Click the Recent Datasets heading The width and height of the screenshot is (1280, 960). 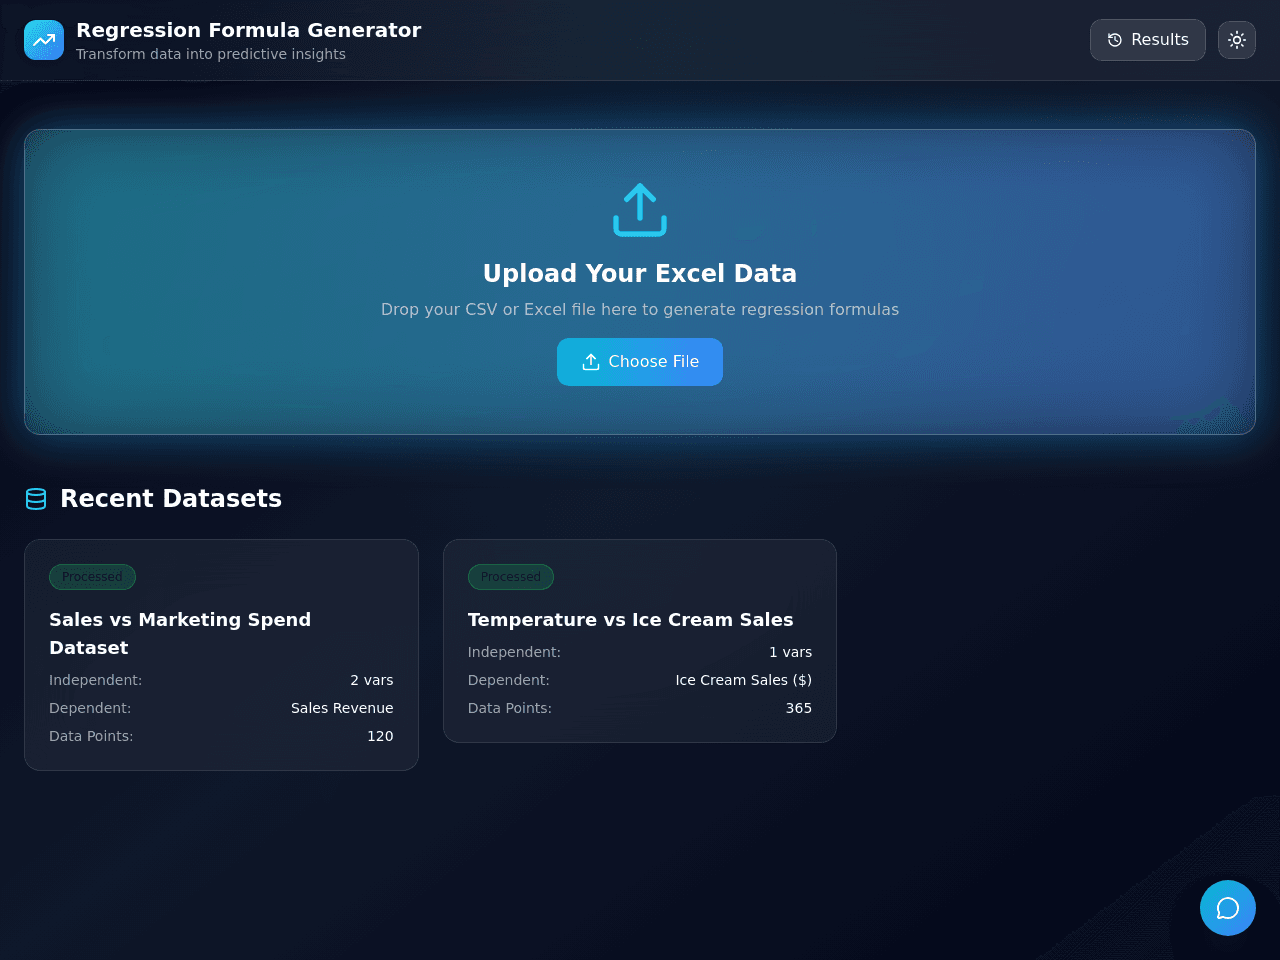(x=171, y=499)
